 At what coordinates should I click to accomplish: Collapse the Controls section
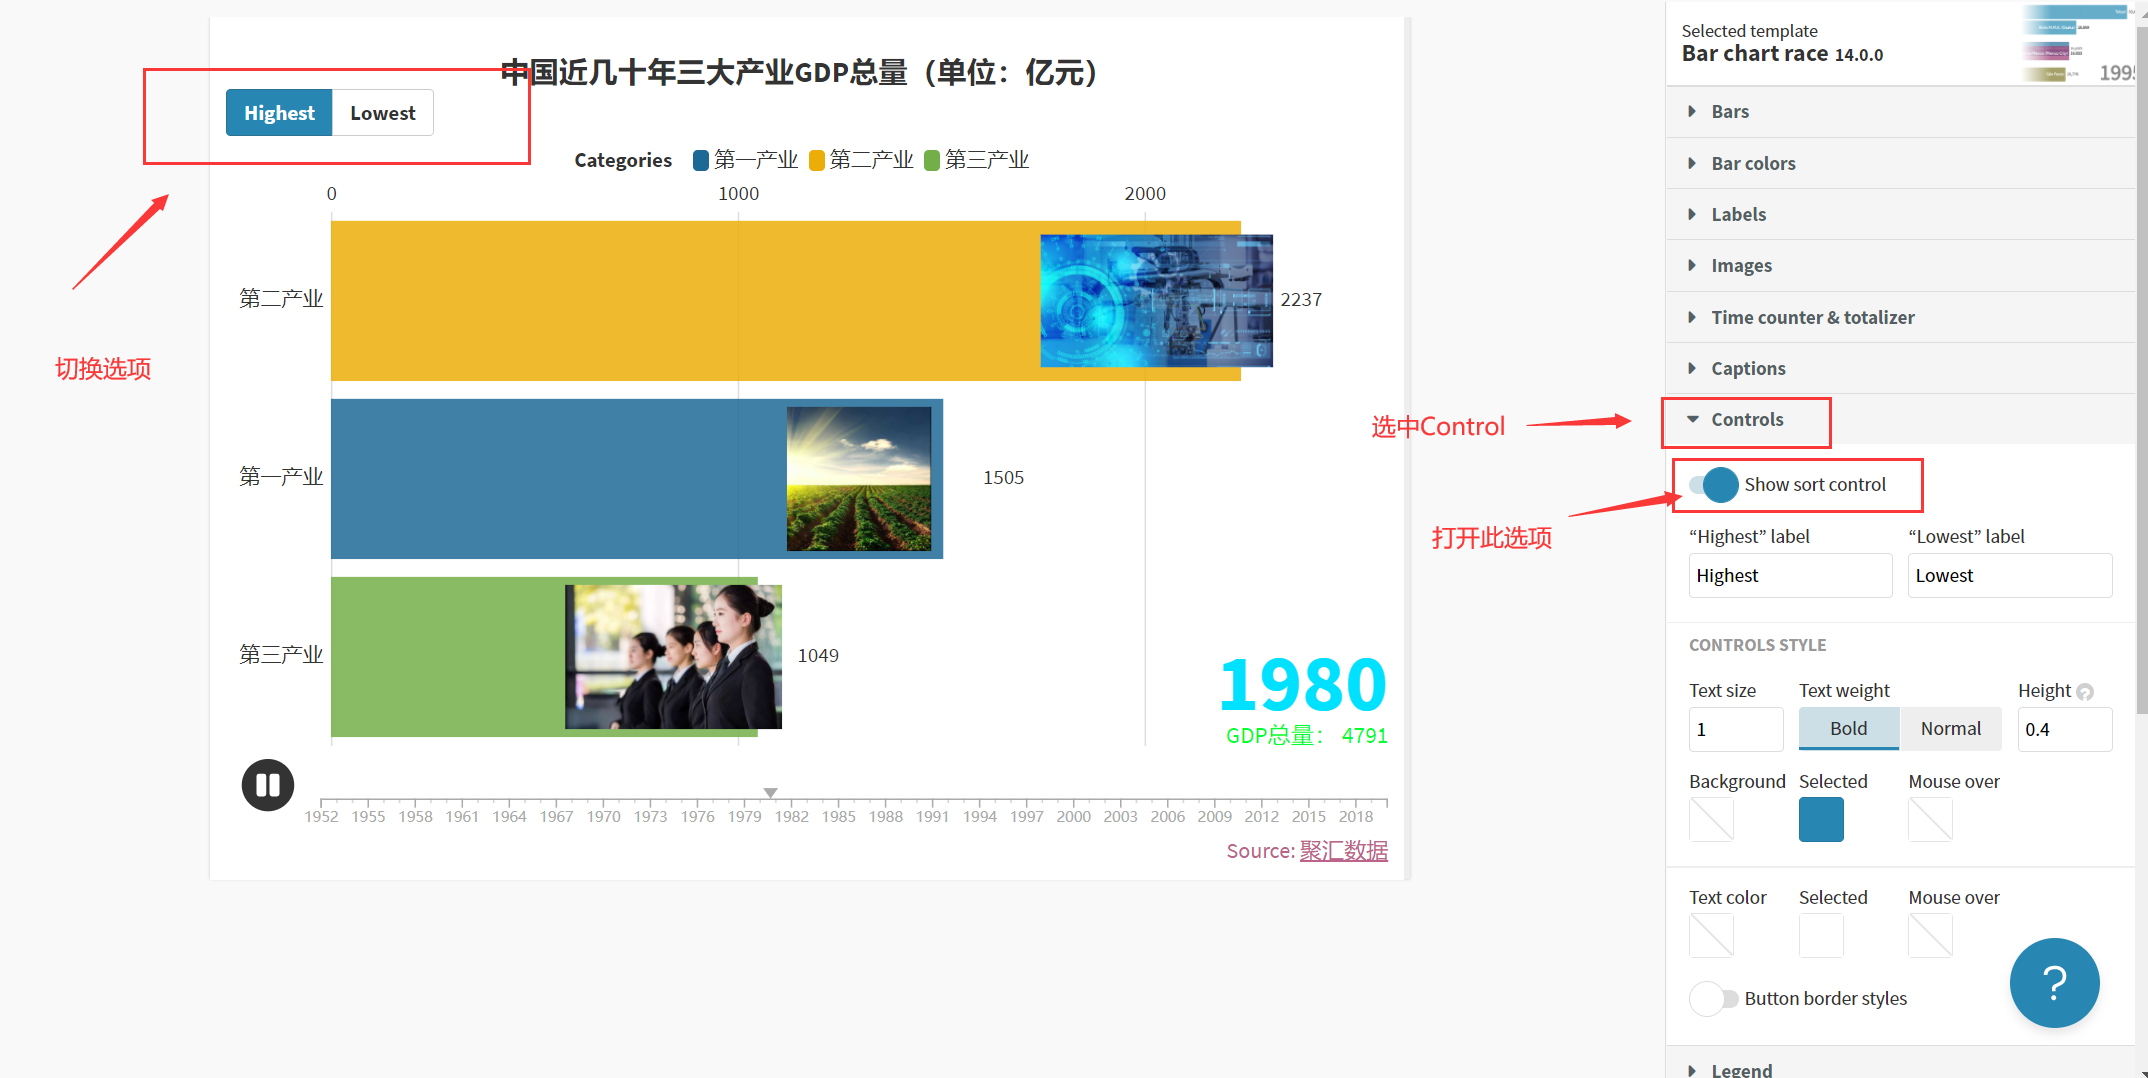[x=1900, y=419]
